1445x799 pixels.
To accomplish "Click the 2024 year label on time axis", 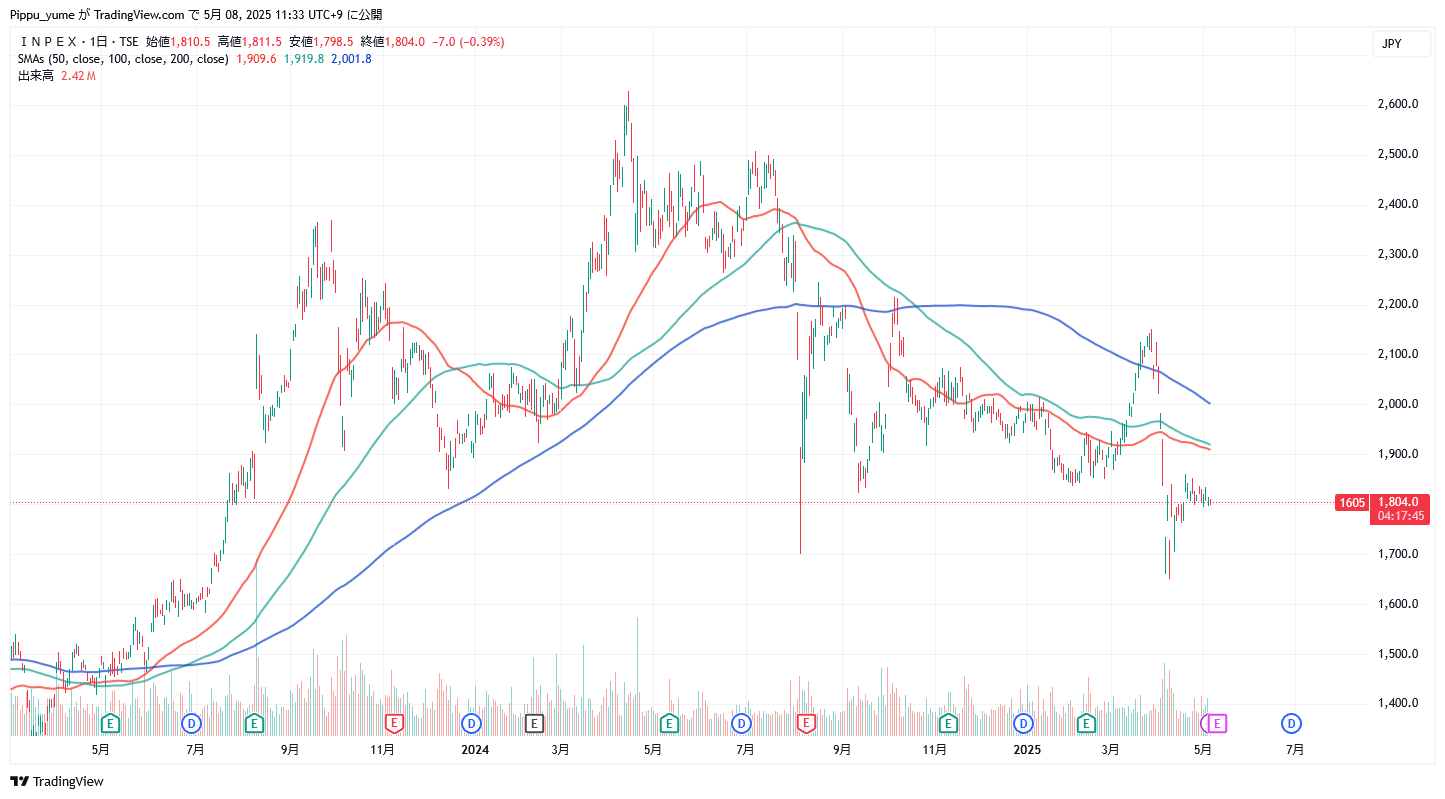I will coord(475,748).
